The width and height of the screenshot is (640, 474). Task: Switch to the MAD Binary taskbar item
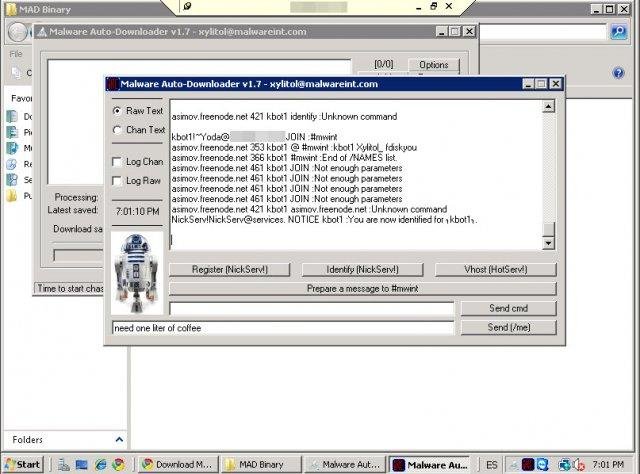(261, 465)
